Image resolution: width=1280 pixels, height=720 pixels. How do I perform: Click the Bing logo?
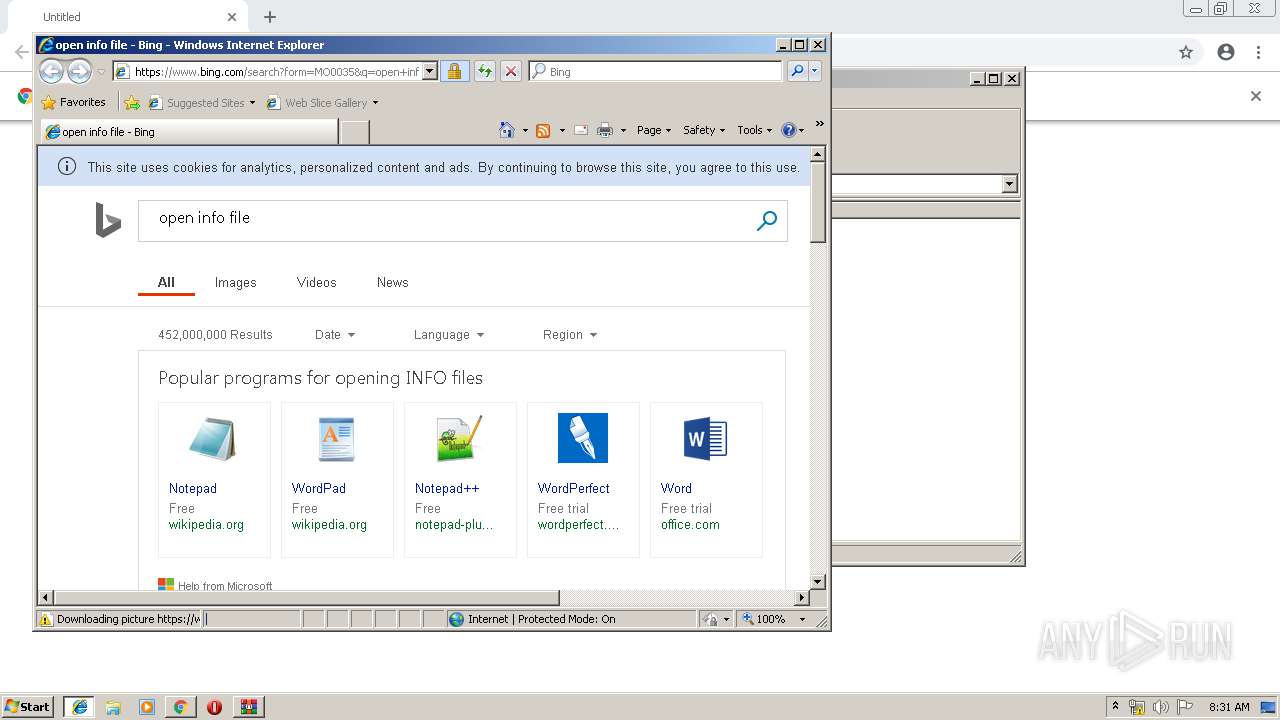[x=107, y=220]
